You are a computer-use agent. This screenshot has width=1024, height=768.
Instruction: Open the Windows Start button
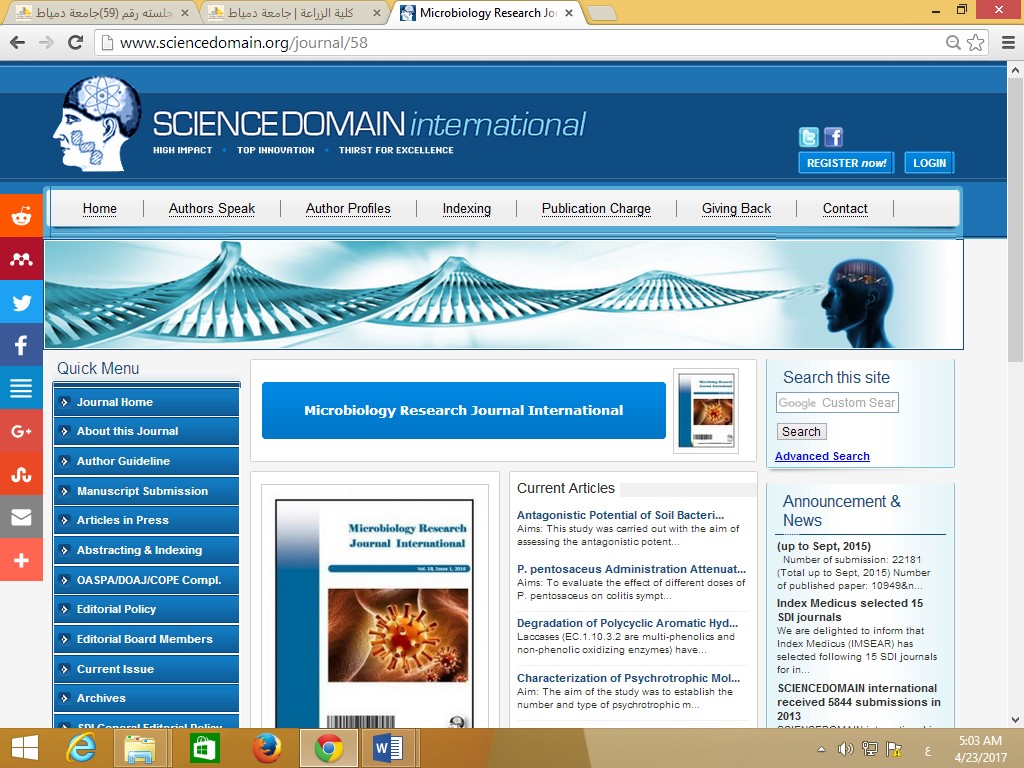click(x=25, y=748)
